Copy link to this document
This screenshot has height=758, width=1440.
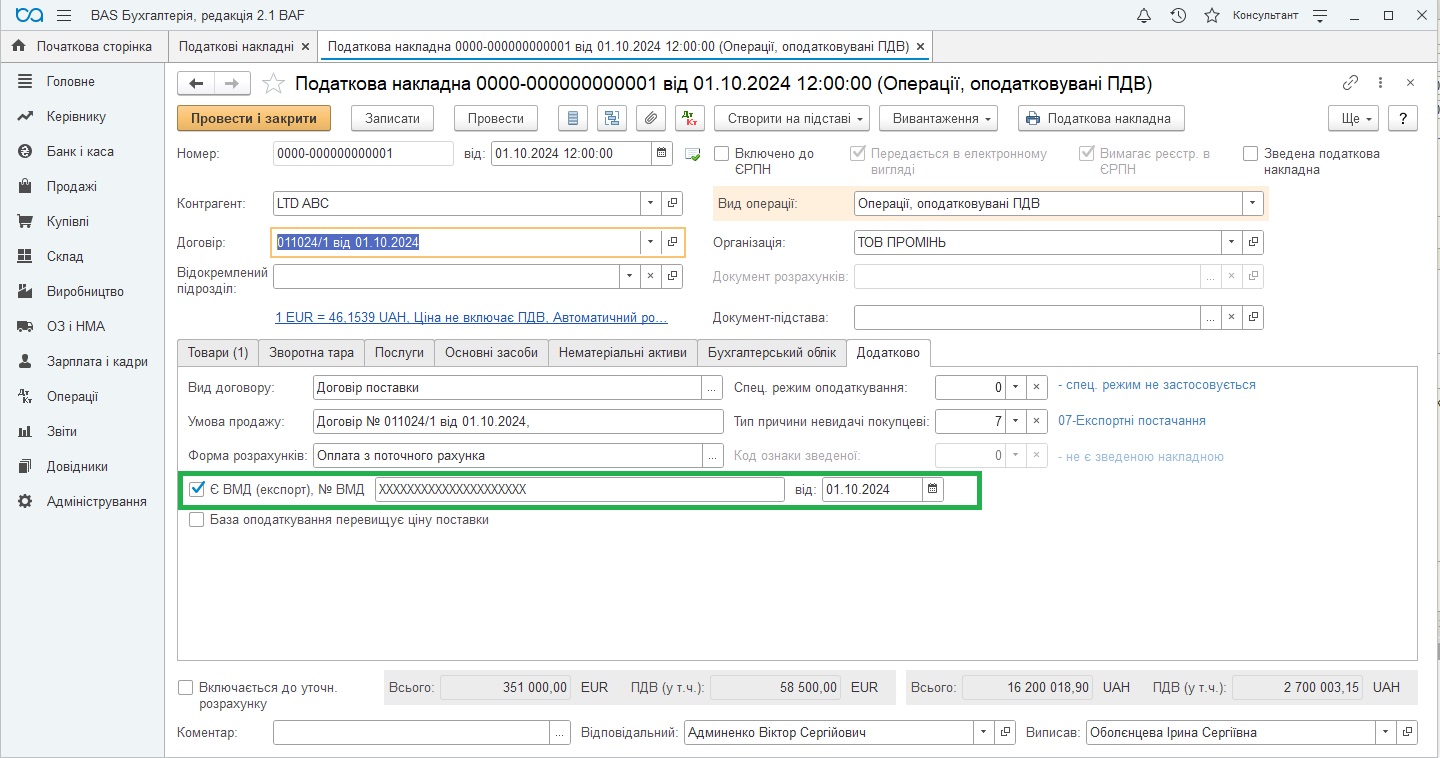[x=1350, y=83]
